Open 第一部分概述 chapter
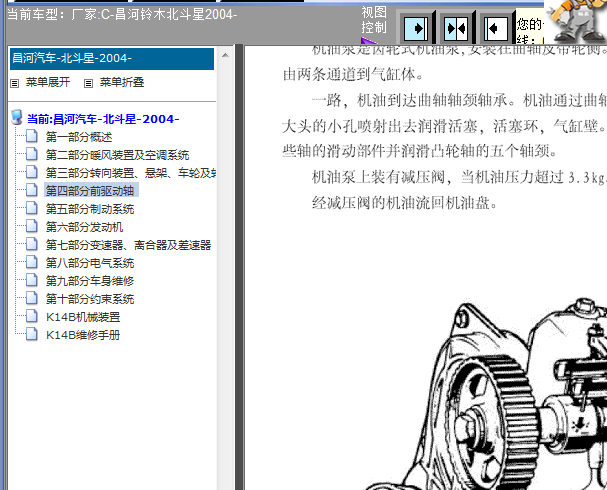The height and width of the screenshot is (490, 607). [x=79, y=137]
